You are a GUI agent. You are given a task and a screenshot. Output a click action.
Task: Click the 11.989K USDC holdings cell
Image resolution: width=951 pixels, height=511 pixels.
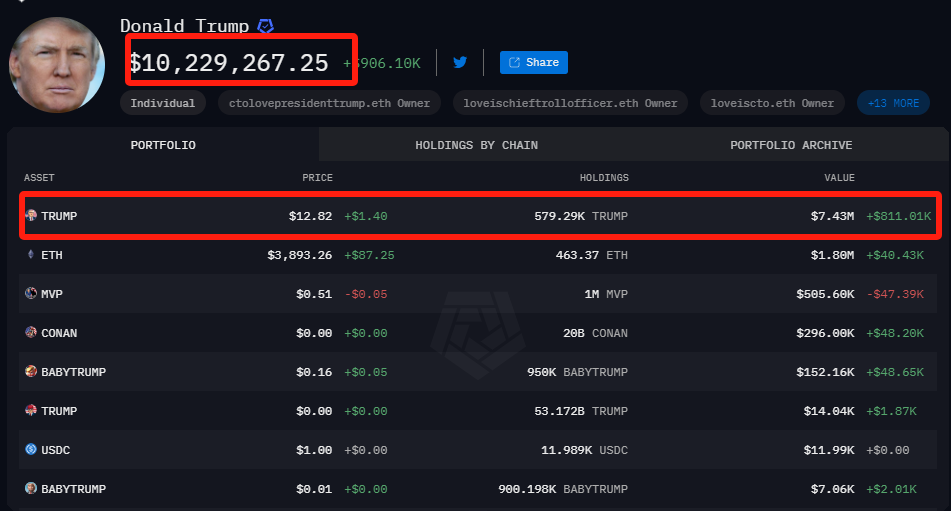(x=585, y=450)
